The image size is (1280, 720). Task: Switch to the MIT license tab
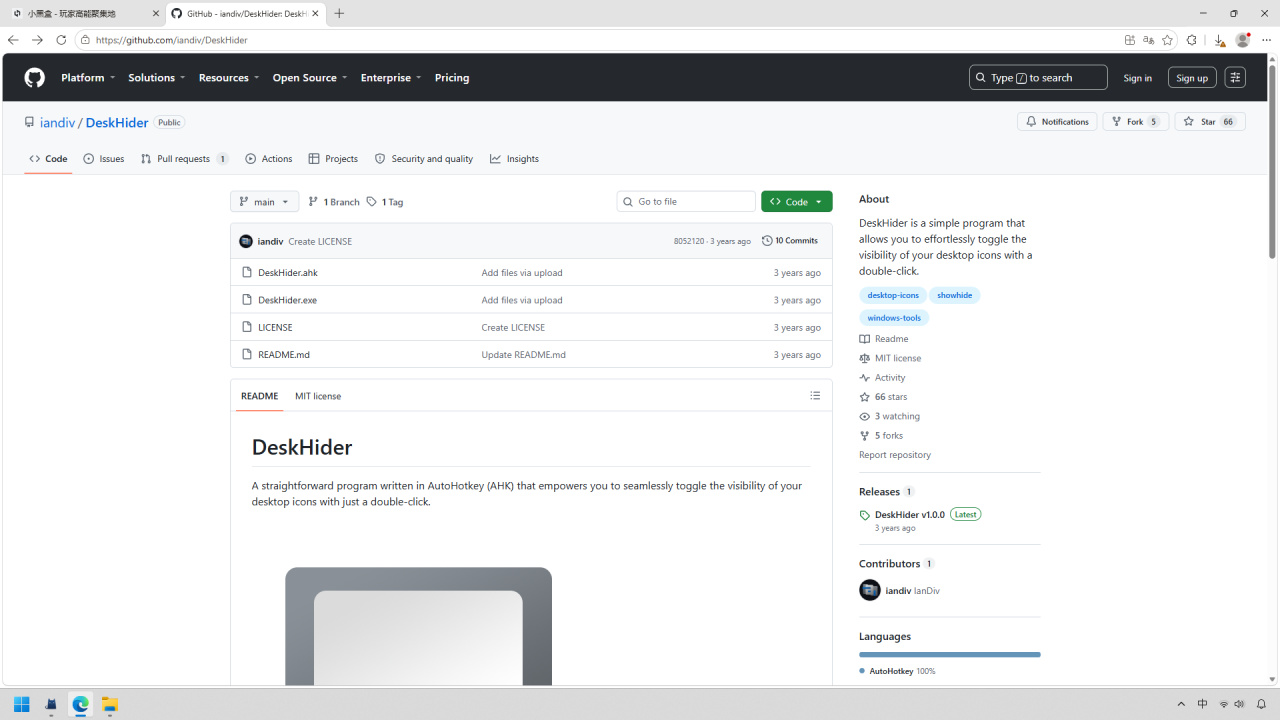click(318, 396)
